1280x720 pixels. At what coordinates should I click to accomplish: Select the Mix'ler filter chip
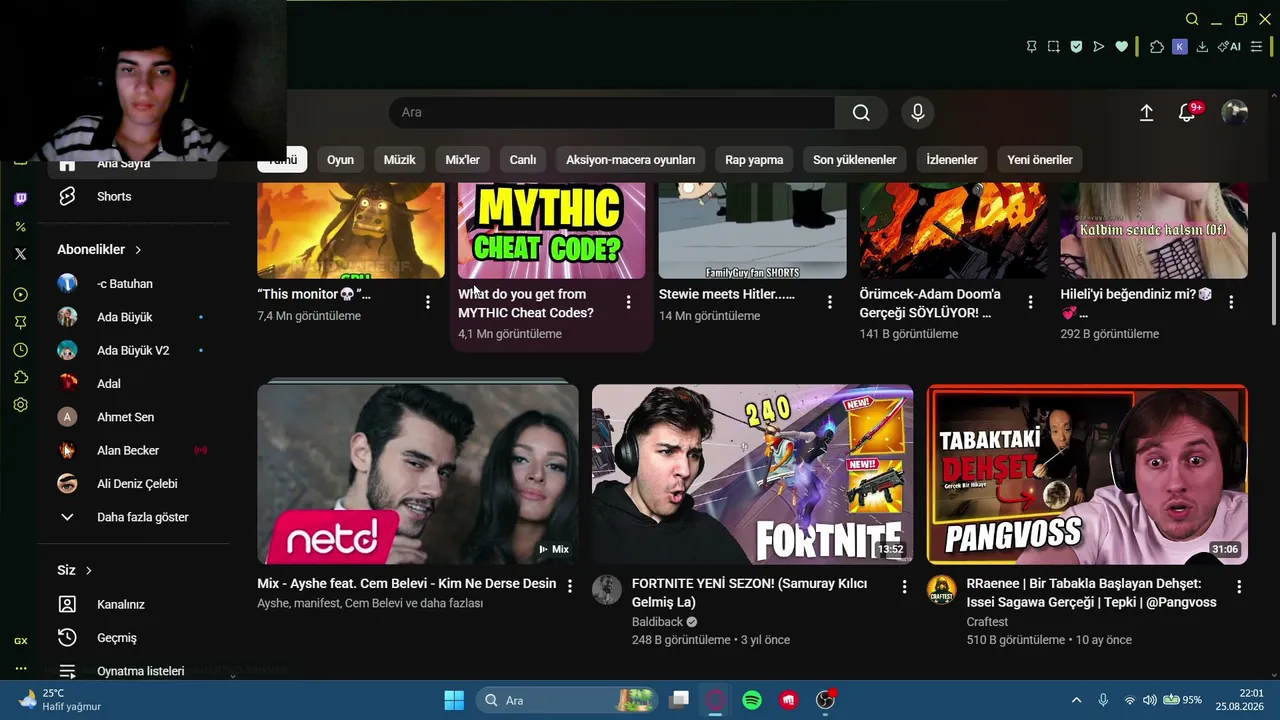(x=462, y=160)
